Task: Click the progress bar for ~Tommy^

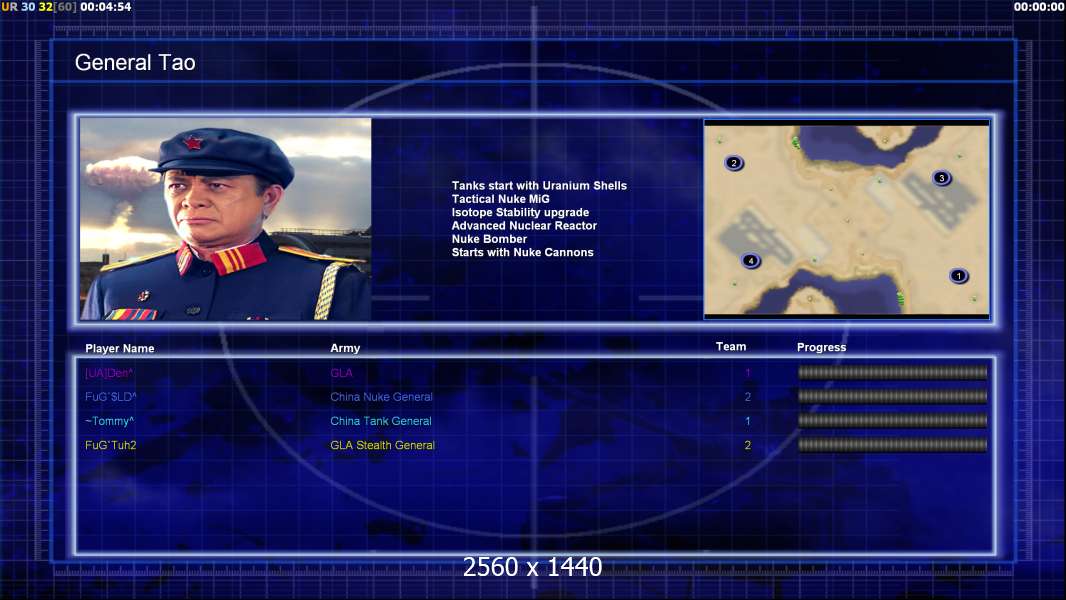Action: coord(892,421)
